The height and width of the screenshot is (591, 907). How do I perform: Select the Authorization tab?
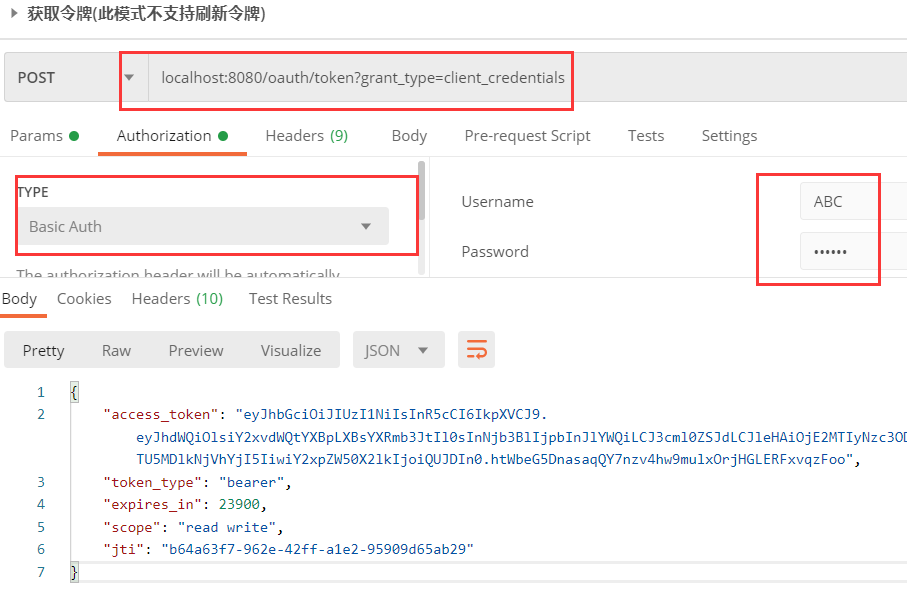coord(172,136)
